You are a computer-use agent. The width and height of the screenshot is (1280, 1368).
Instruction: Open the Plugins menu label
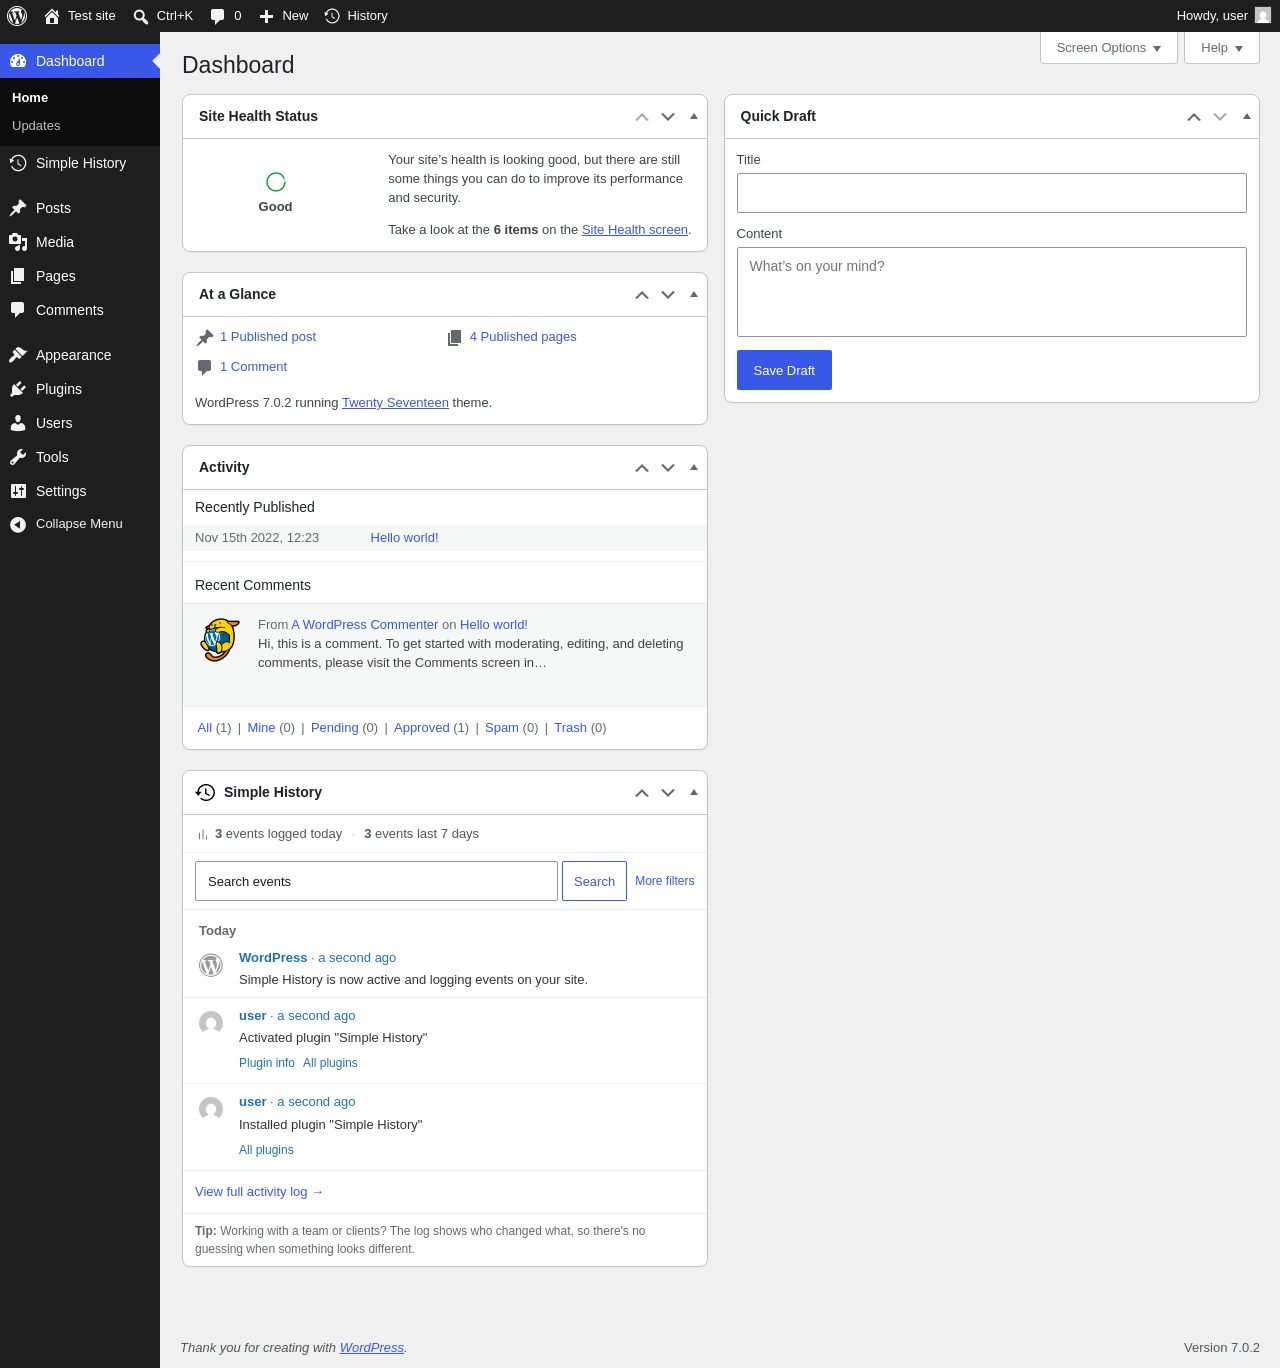[x=59, y=389]
